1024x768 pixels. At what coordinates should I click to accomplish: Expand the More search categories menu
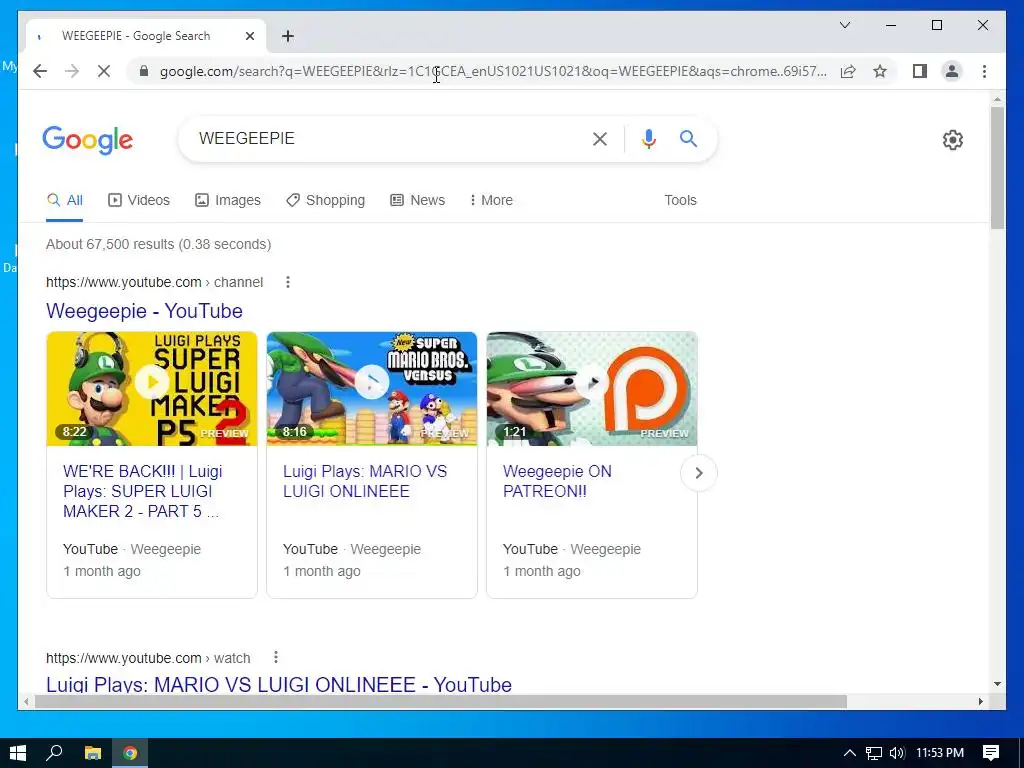tap(491, 200)
